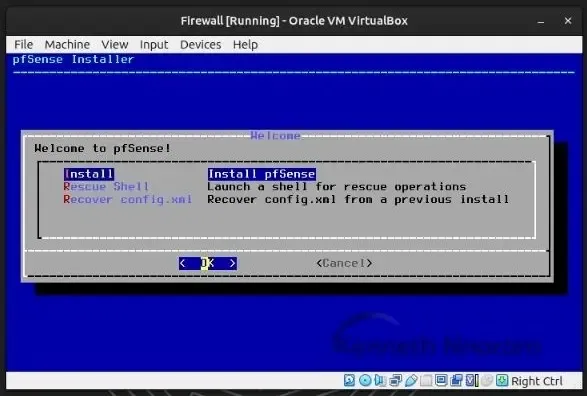The height and width of the screenshot is (396, 587).
Task: Open the Machine menu
Action: [67, 45]
